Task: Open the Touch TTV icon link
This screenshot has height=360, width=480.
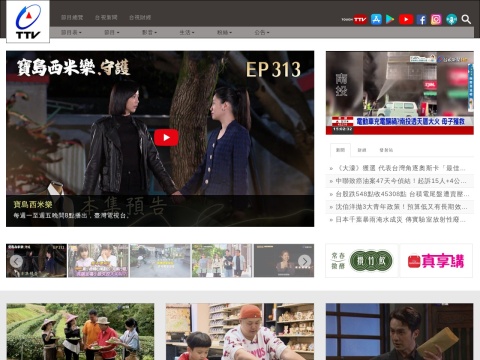Action: tap(354, 20)
